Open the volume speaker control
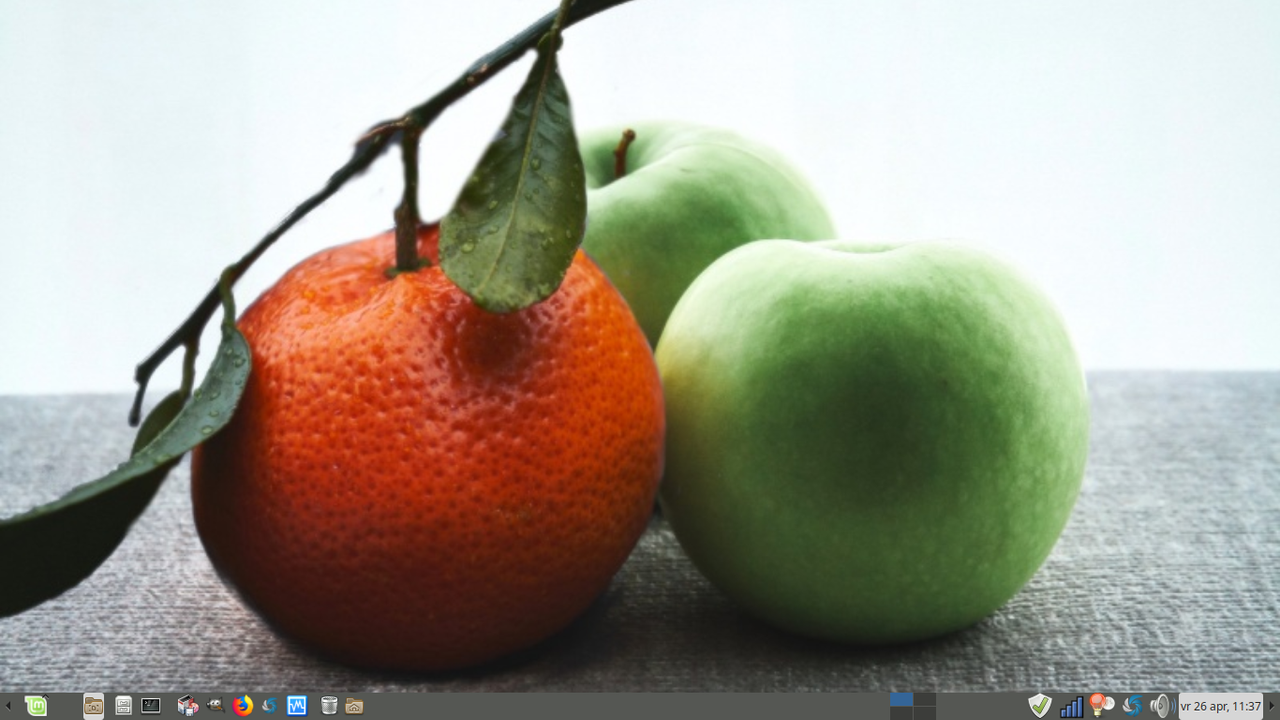The image size is (1280, 720). coord(1160,706)
